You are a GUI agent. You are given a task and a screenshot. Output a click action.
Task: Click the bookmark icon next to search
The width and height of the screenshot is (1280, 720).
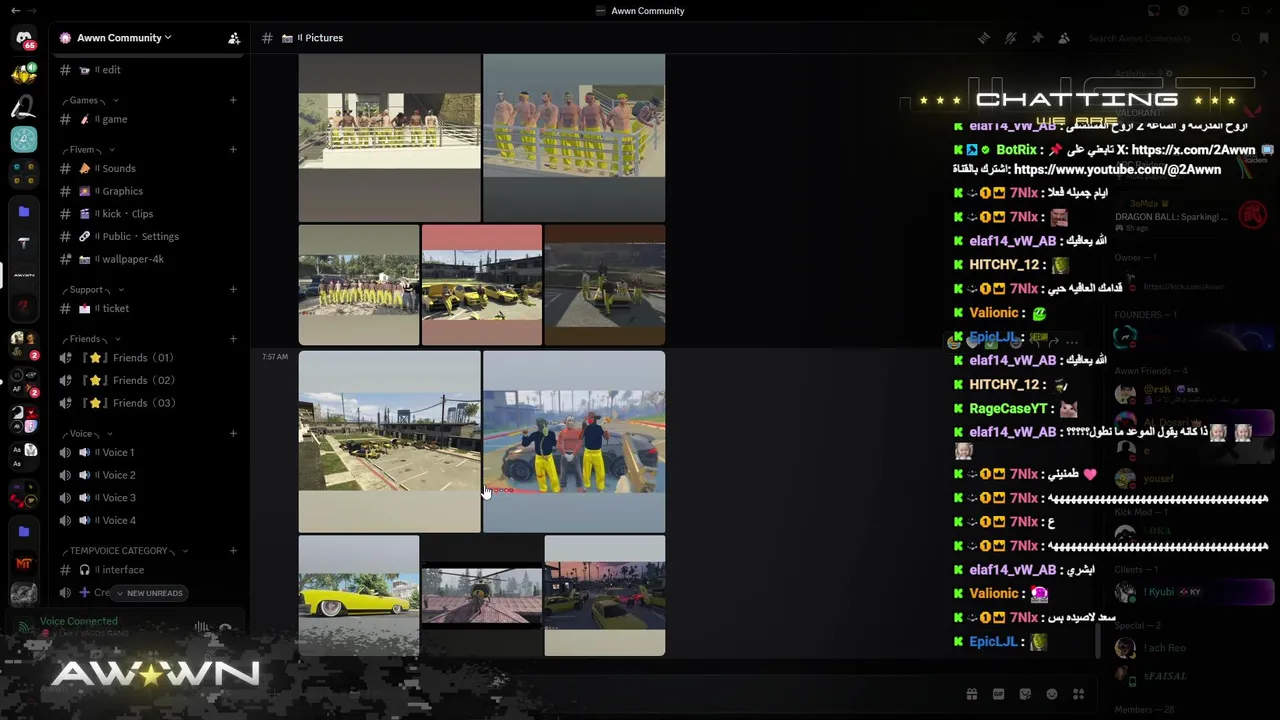(1264, 38)
